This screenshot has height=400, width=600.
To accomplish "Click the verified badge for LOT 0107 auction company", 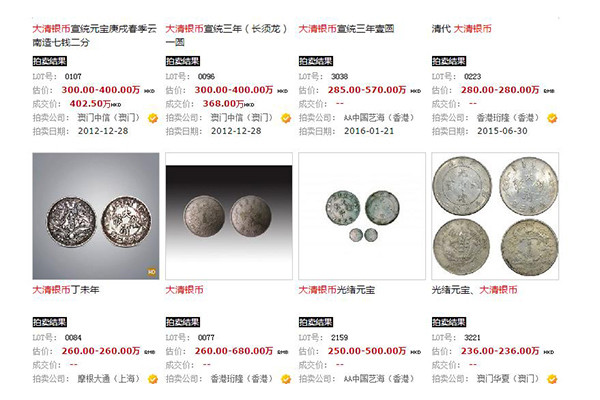I will 153,118.
